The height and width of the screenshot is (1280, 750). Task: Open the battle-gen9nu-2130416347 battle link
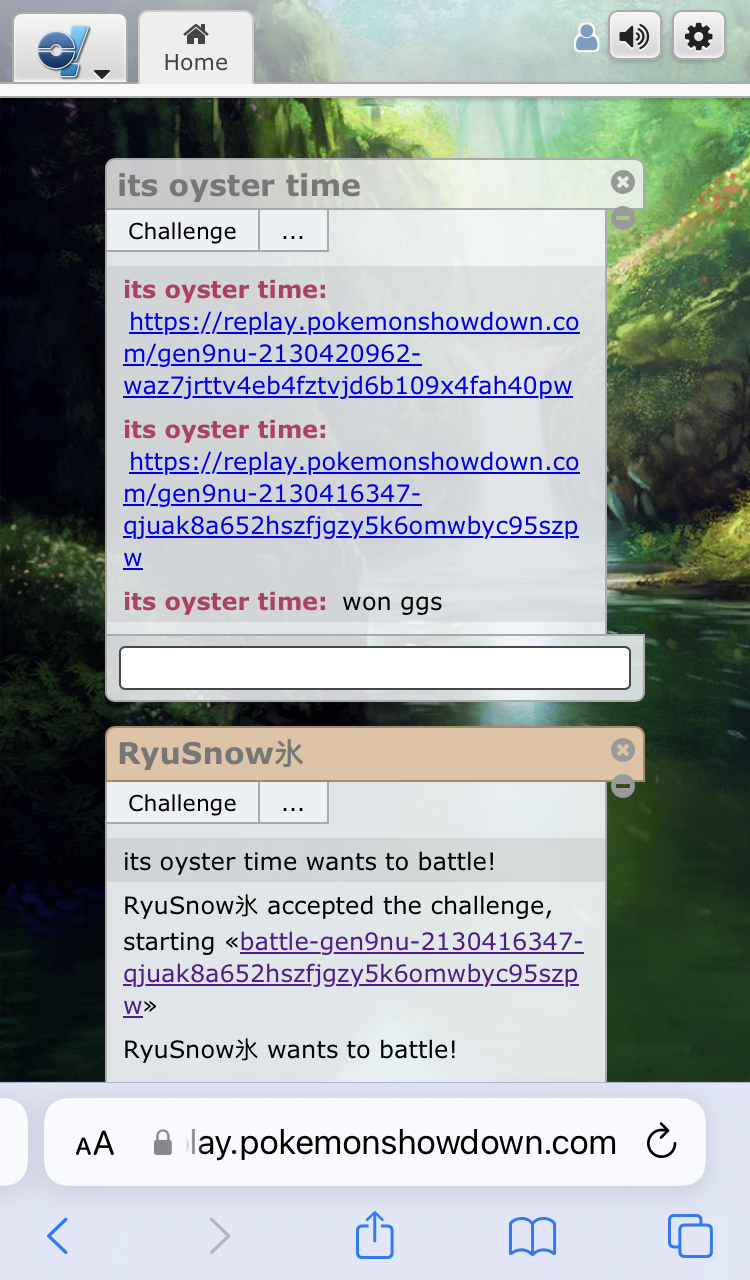[x=353, y=974]
